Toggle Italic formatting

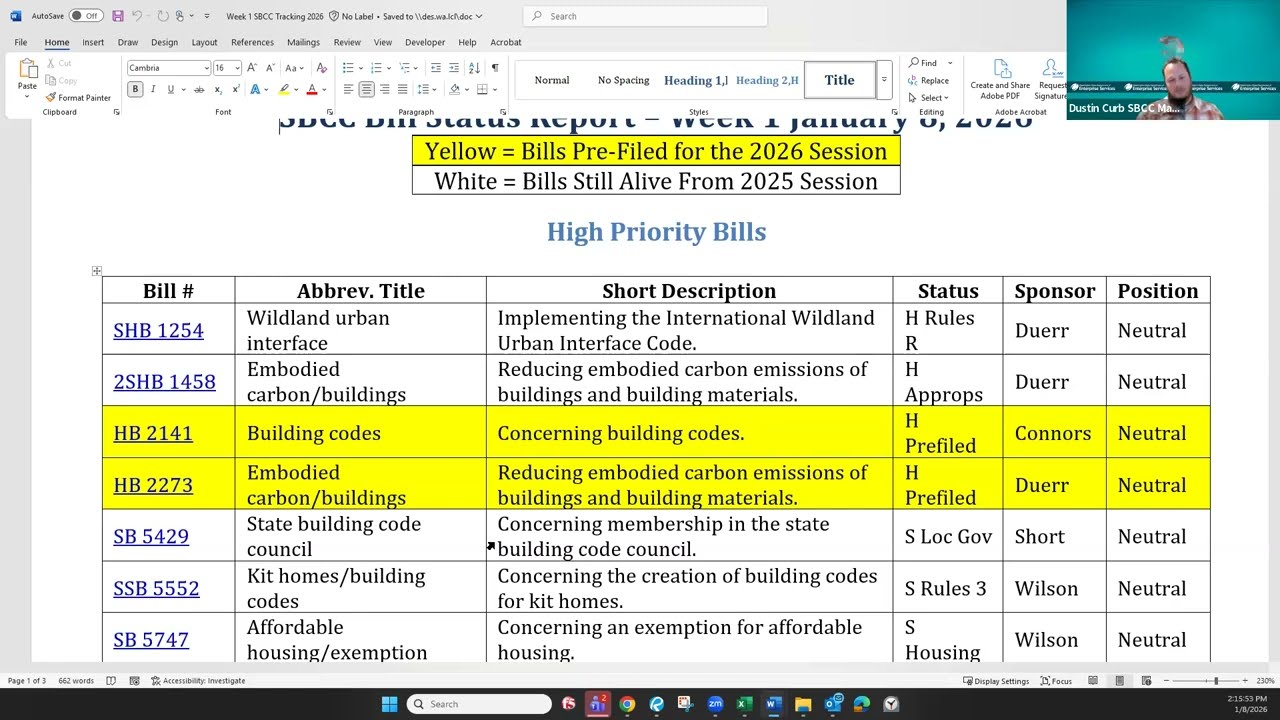point(153,89)
